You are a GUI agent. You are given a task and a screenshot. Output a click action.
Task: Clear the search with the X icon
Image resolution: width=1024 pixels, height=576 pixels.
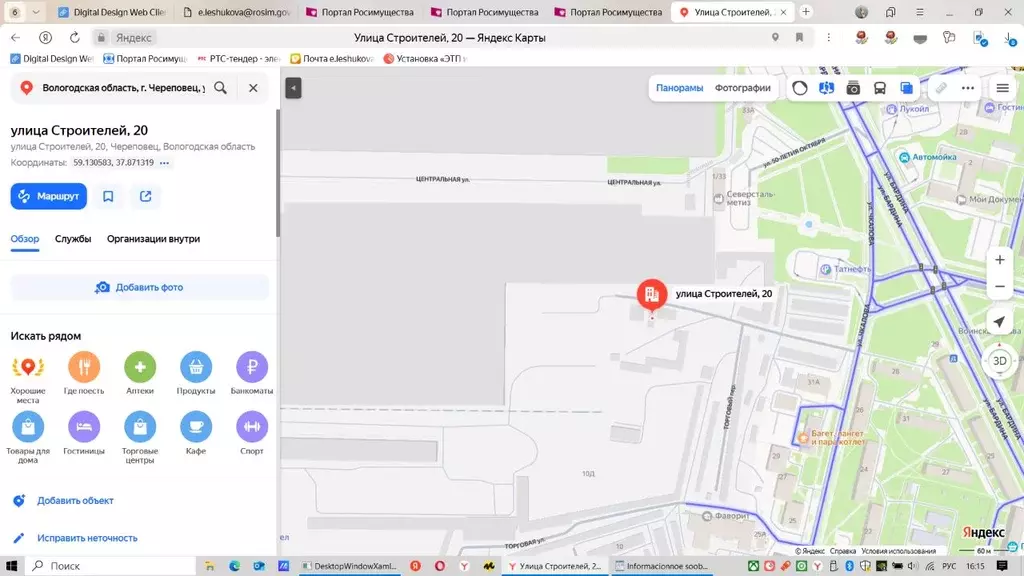pyautogui.click(x=253, y=88)
